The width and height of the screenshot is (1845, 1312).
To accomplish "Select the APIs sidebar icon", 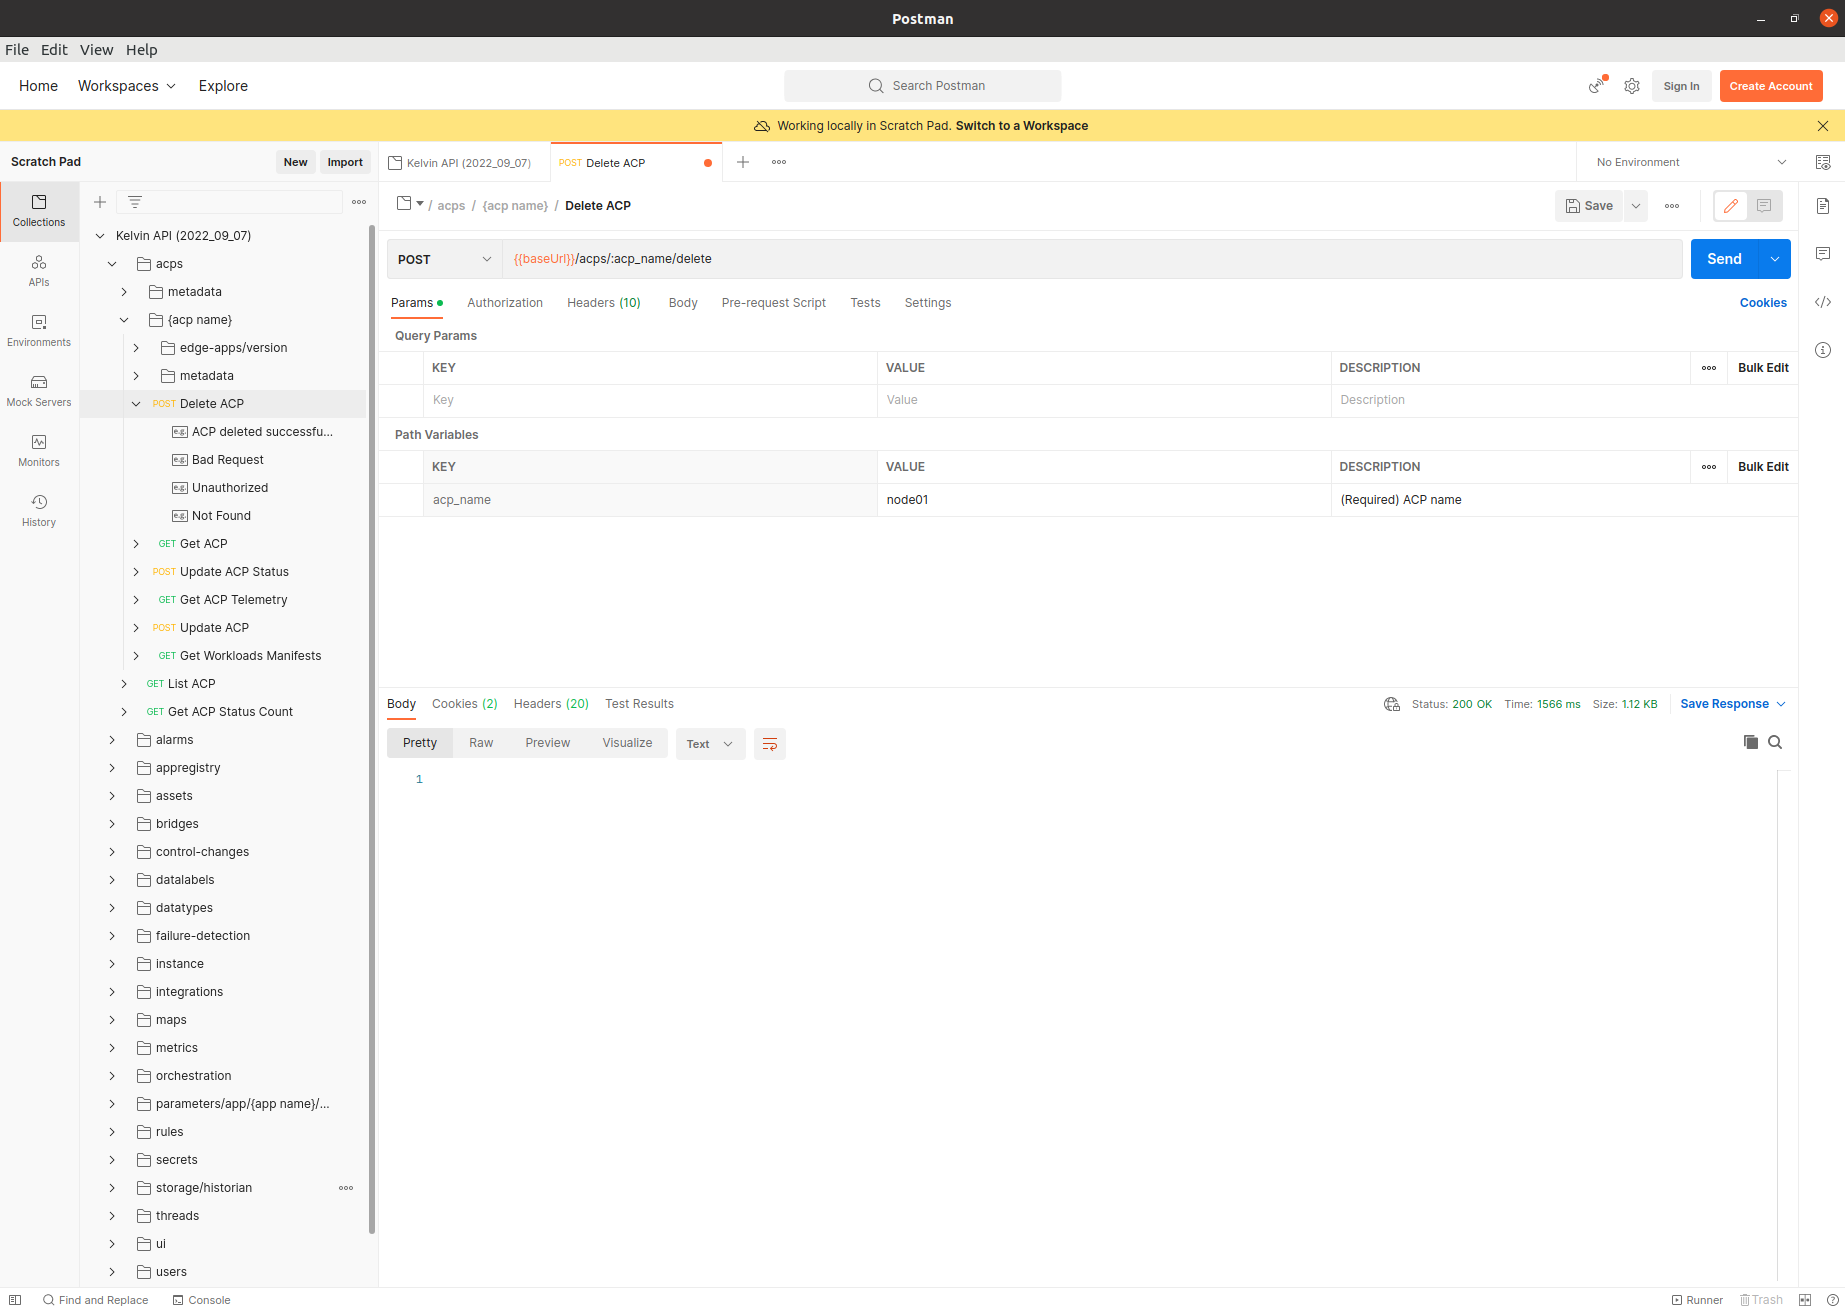I will [39, 268].
